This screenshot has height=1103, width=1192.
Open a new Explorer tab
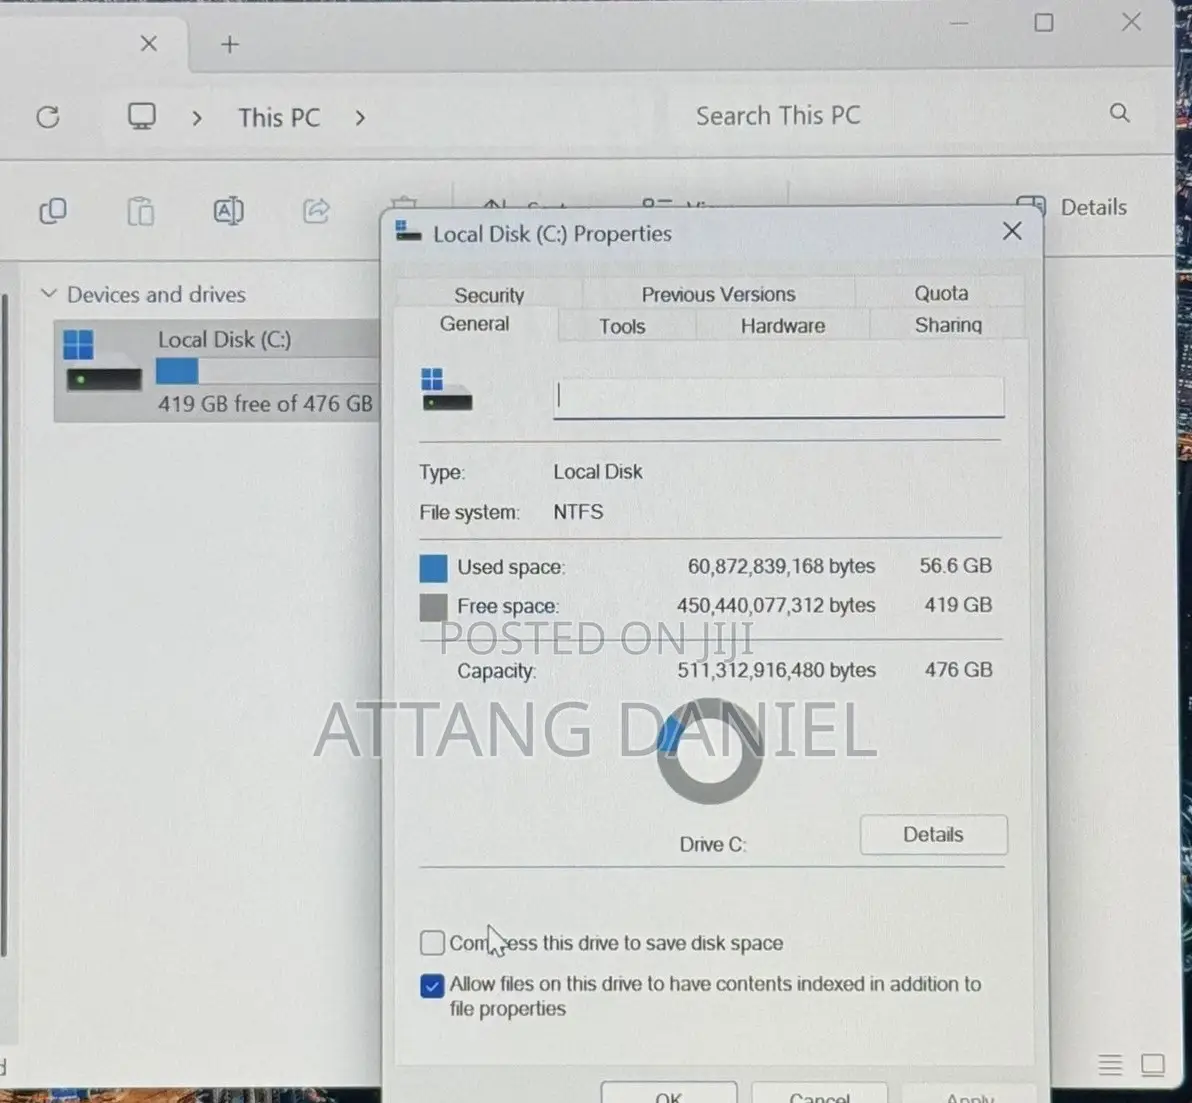230,44
